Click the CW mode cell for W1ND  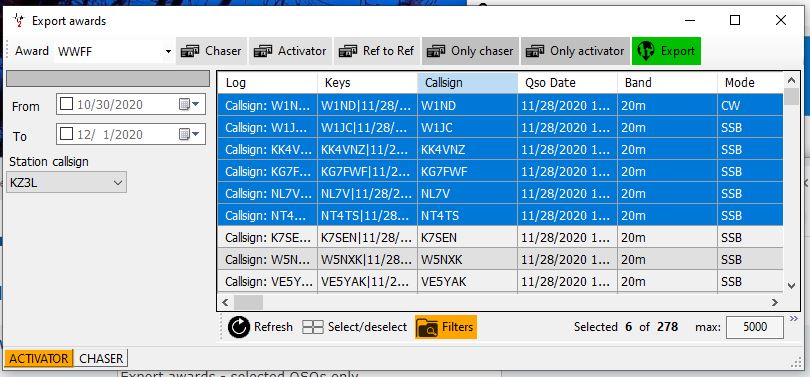[x=750, y=105]
